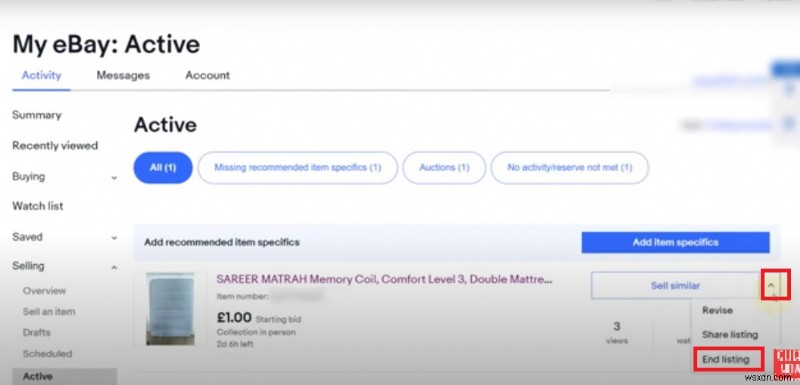800x385 pixels.
Task: Open the mattress listing thumbnail image
Action: 170,309
